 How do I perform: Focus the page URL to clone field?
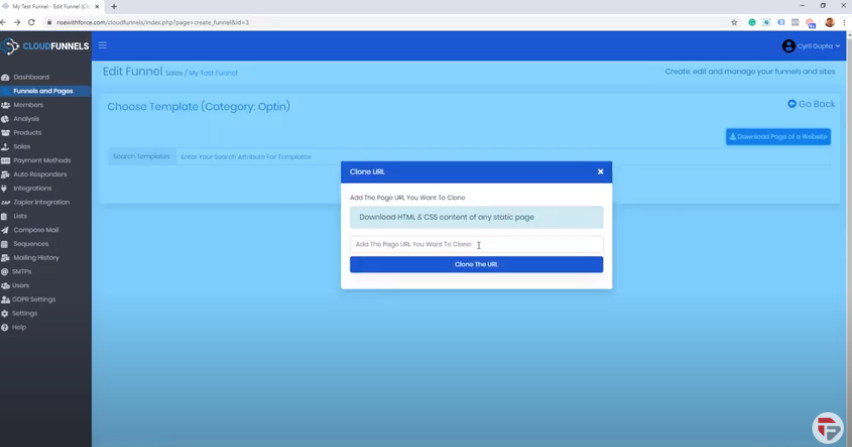tap(476, 245)
